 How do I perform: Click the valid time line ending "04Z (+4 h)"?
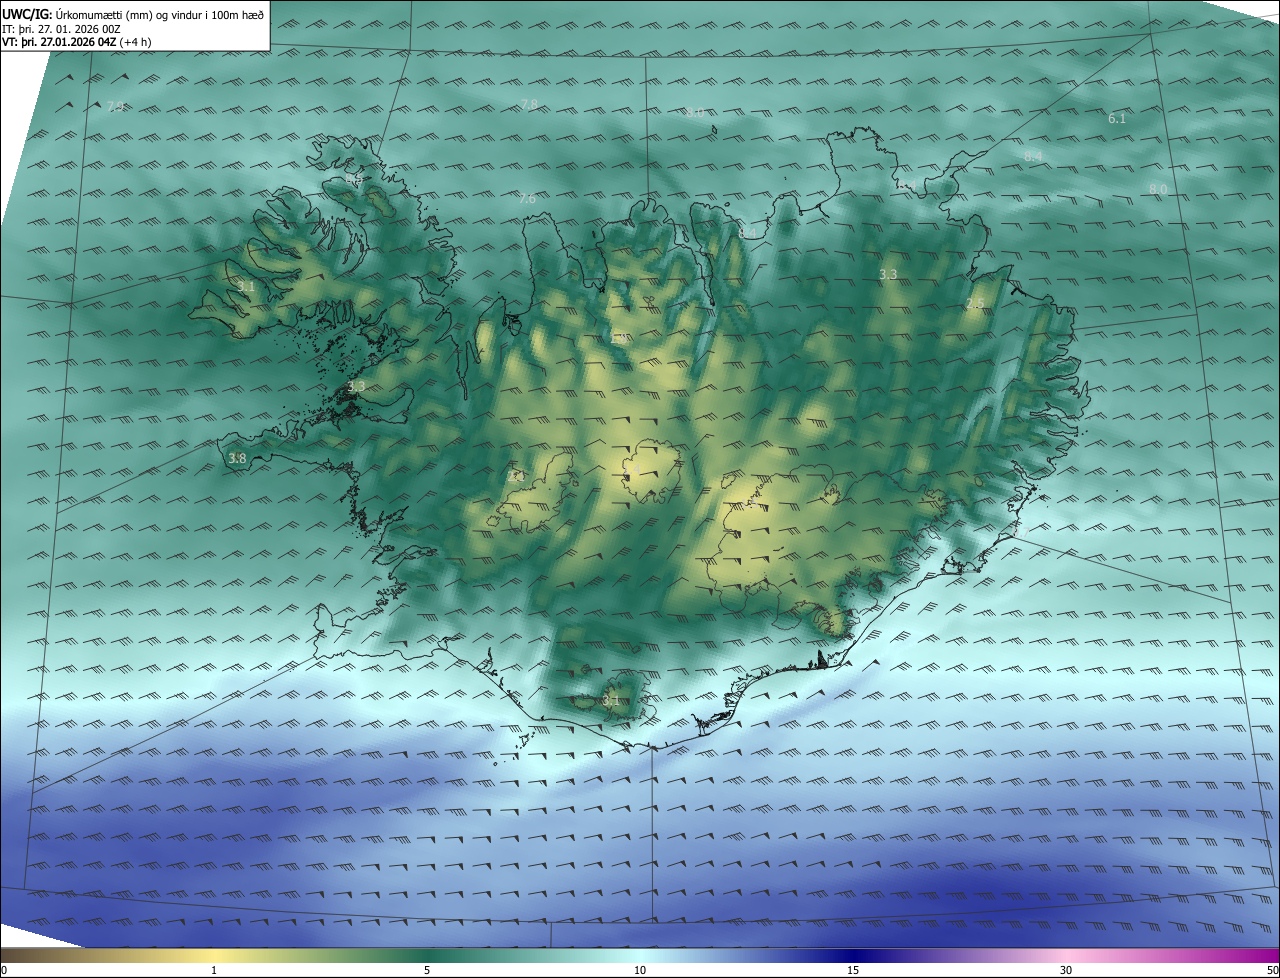[x=76, y=42]
